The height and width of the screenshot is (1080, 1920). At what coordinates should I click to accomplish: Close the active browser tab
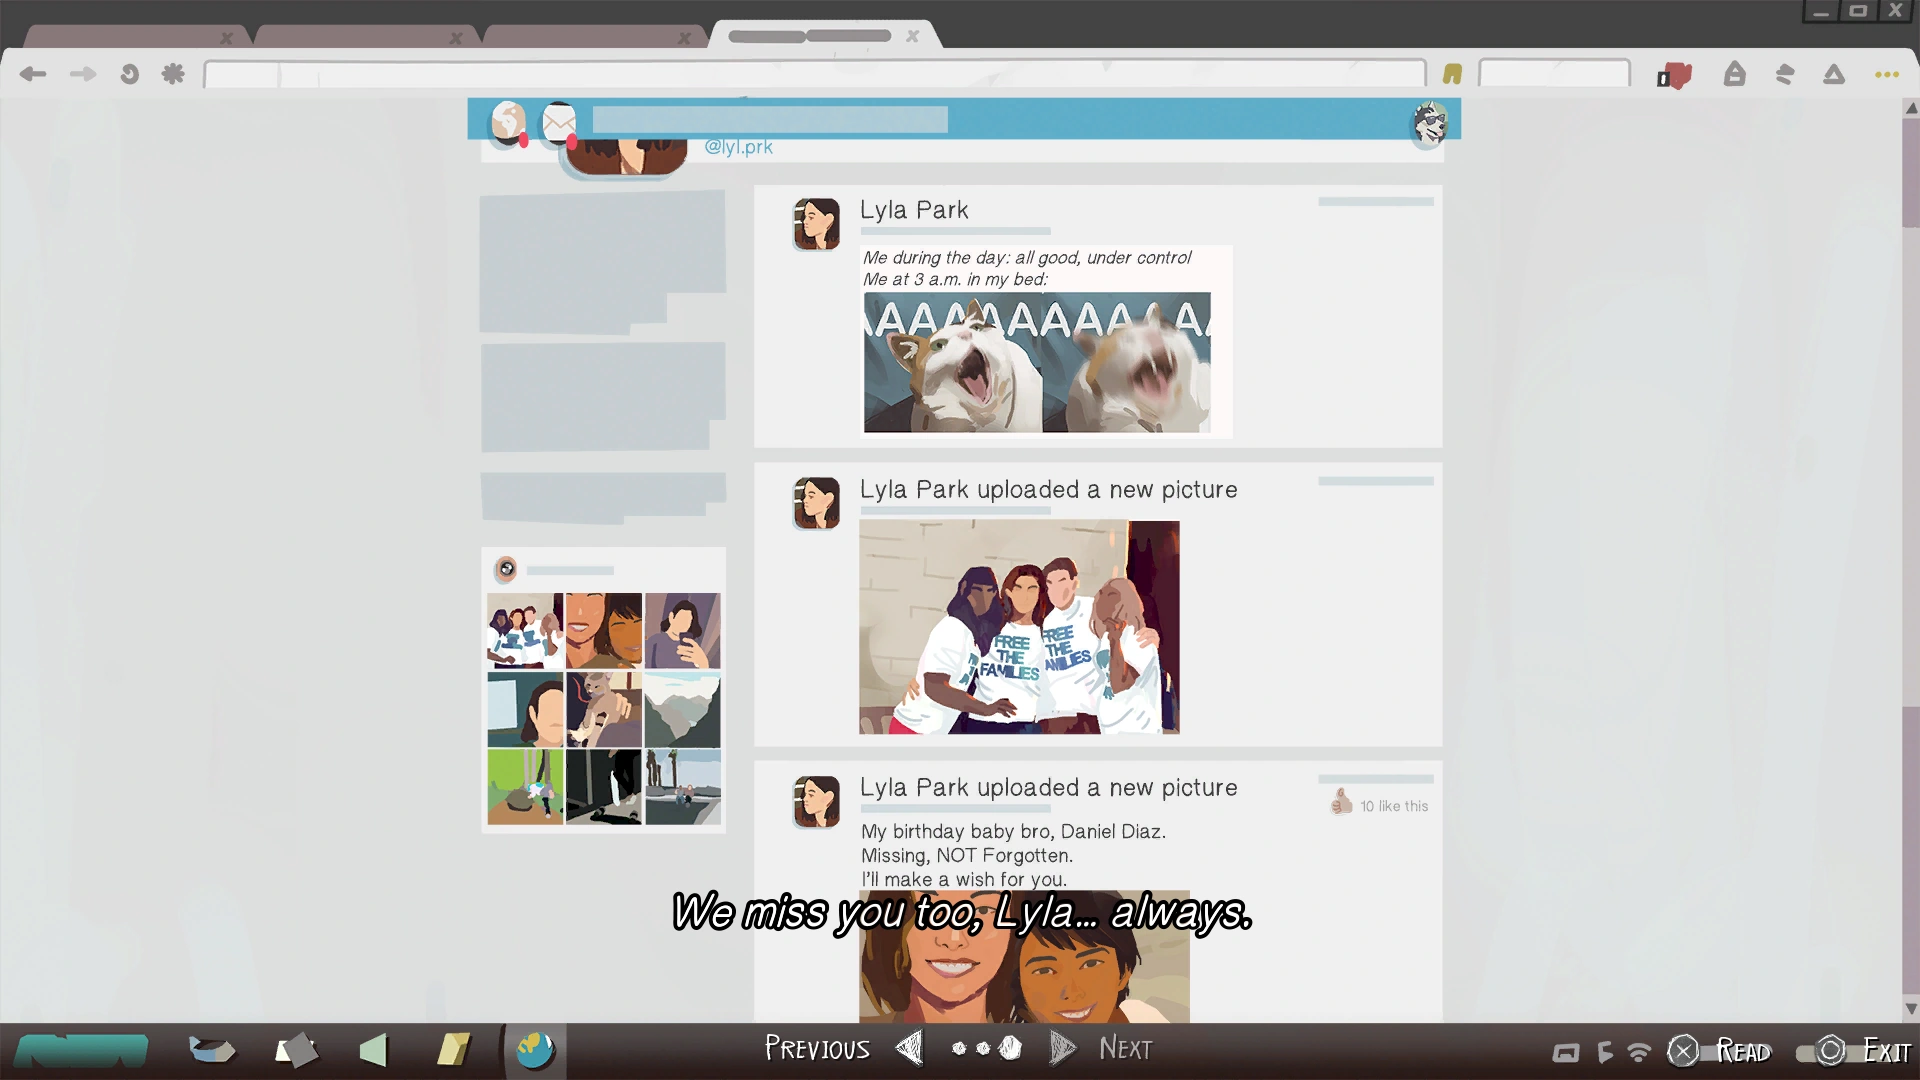click(912, 36)
